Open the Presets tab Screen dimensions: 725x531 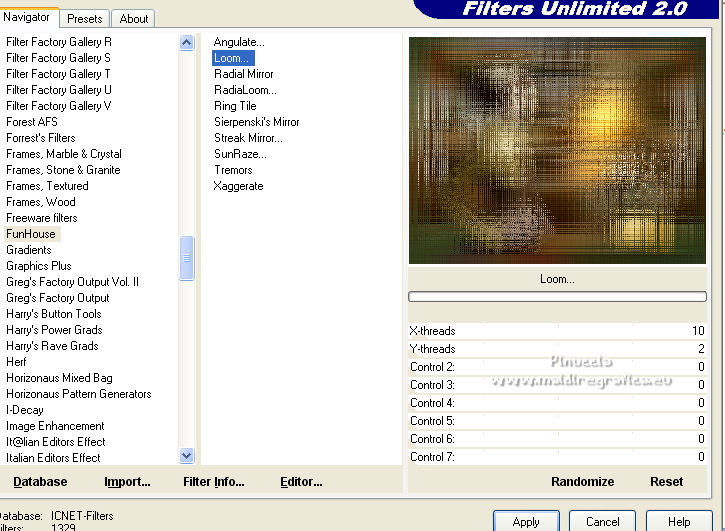[x=85, y=19]
